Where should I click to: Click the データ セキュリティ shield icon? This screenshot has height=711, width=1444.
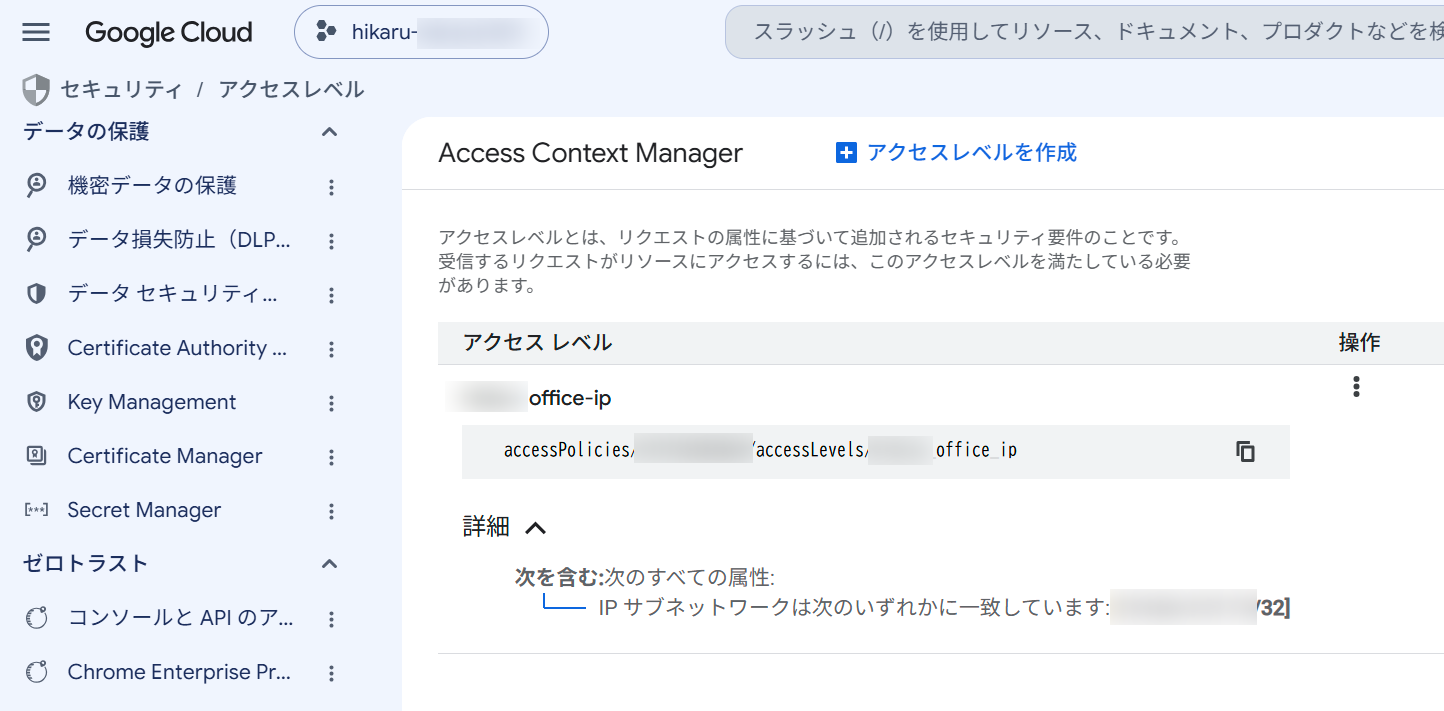(36, 294)
